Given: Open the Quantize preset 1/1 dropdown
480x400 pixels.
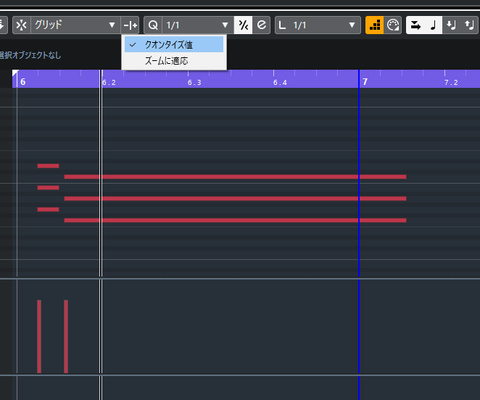Looking at the screenshot, I should coord(198,25).
